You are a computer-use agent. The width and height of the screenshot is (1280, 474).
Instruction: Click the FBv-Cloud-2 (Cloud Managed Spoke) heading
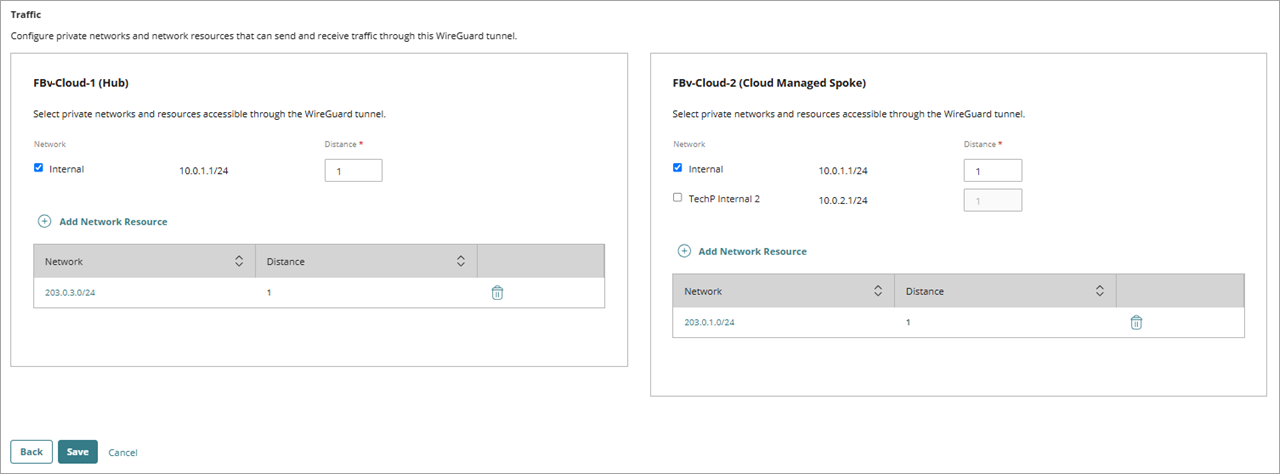(769, 83)
